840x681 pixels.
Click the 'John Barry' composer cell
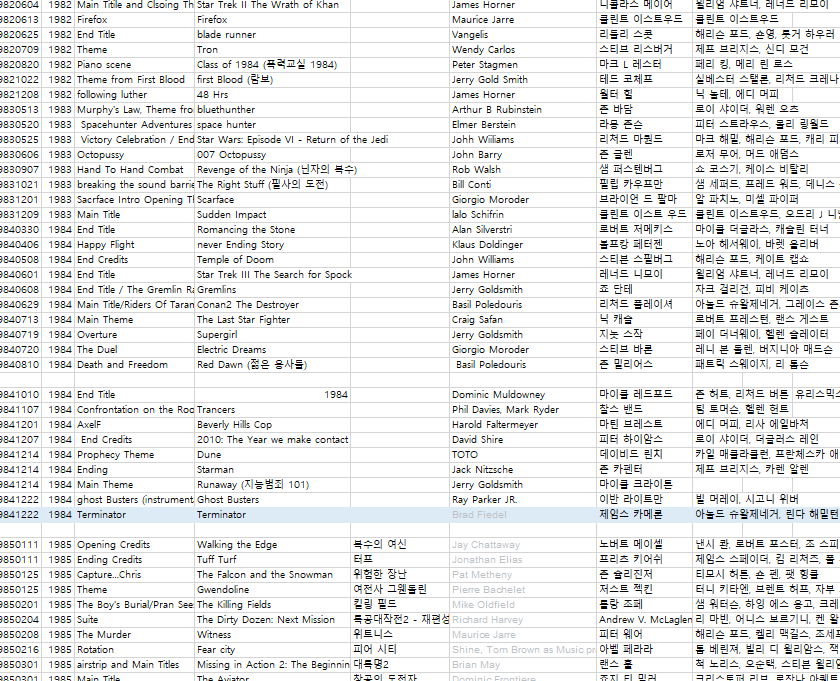pyautogui.click(x=523, y=155)
